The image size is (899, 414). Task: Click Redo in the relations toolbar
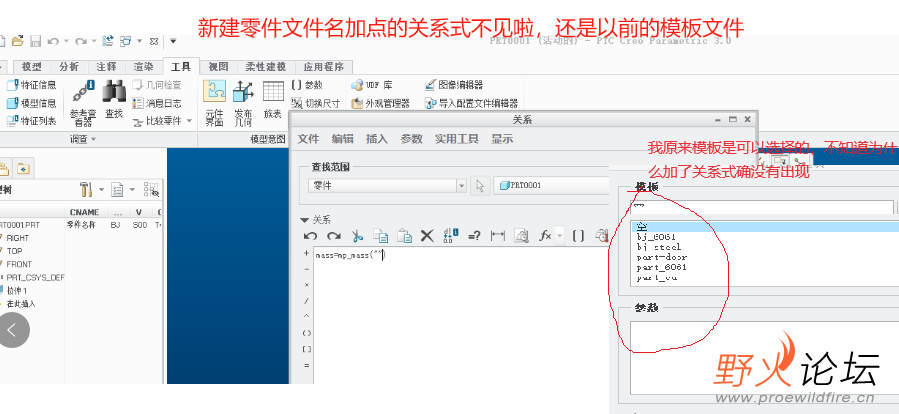tap(334, 236)
